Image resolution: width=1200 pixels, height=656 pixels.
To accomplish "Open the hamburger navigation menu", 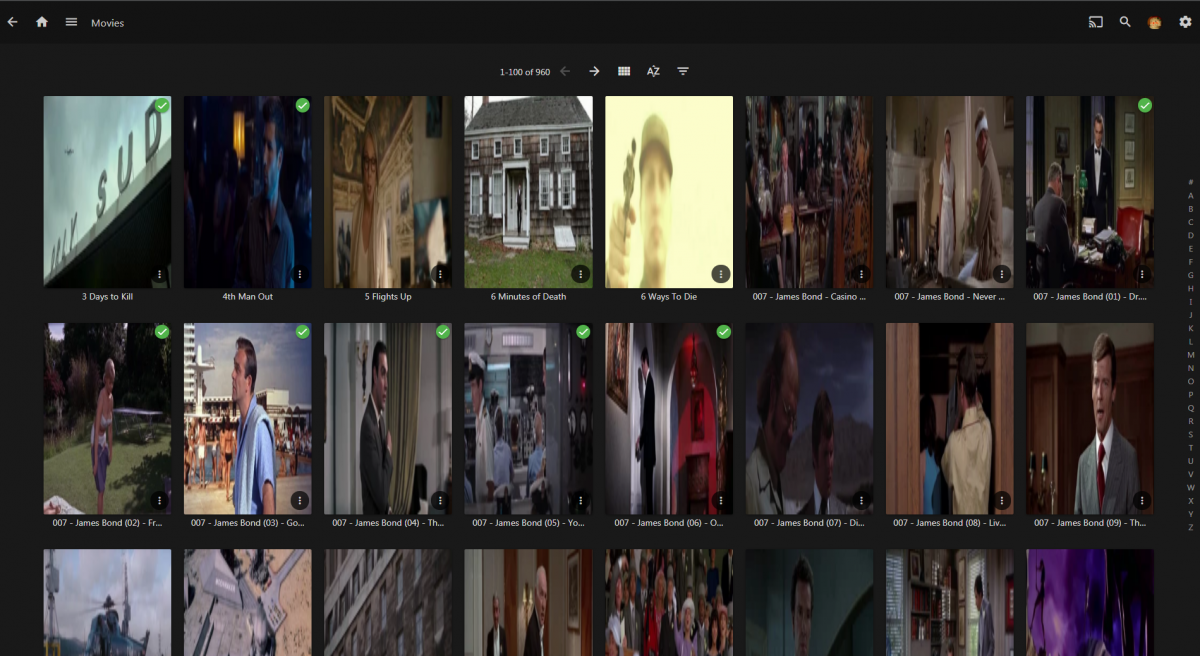I will [71, 22].
